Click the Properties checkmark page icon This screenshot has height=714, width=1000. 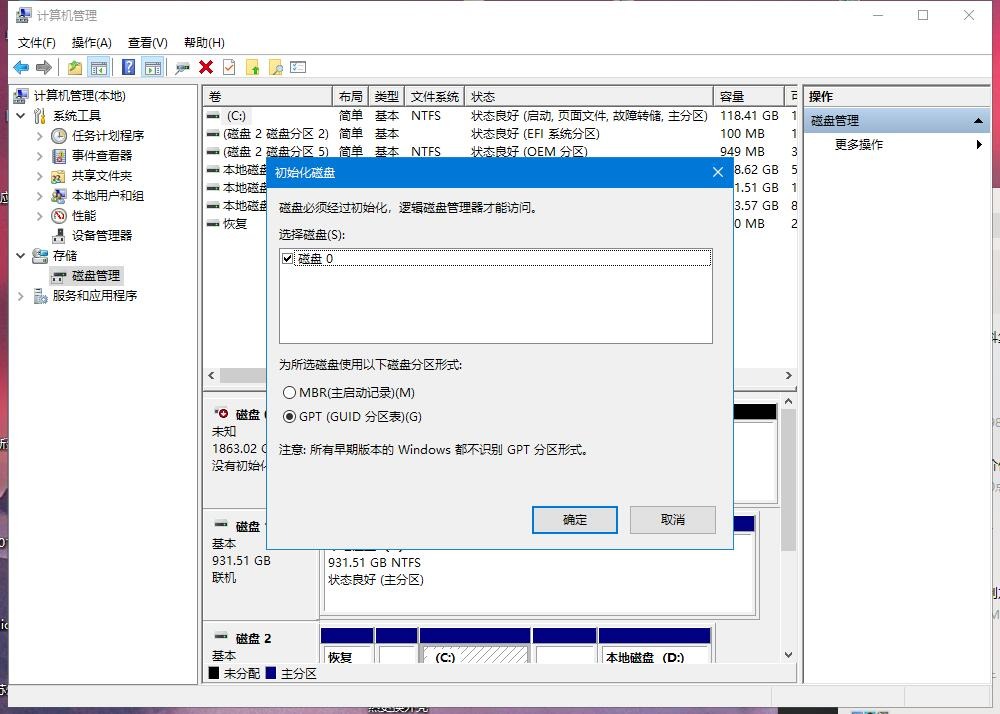(x=229, y=67)
